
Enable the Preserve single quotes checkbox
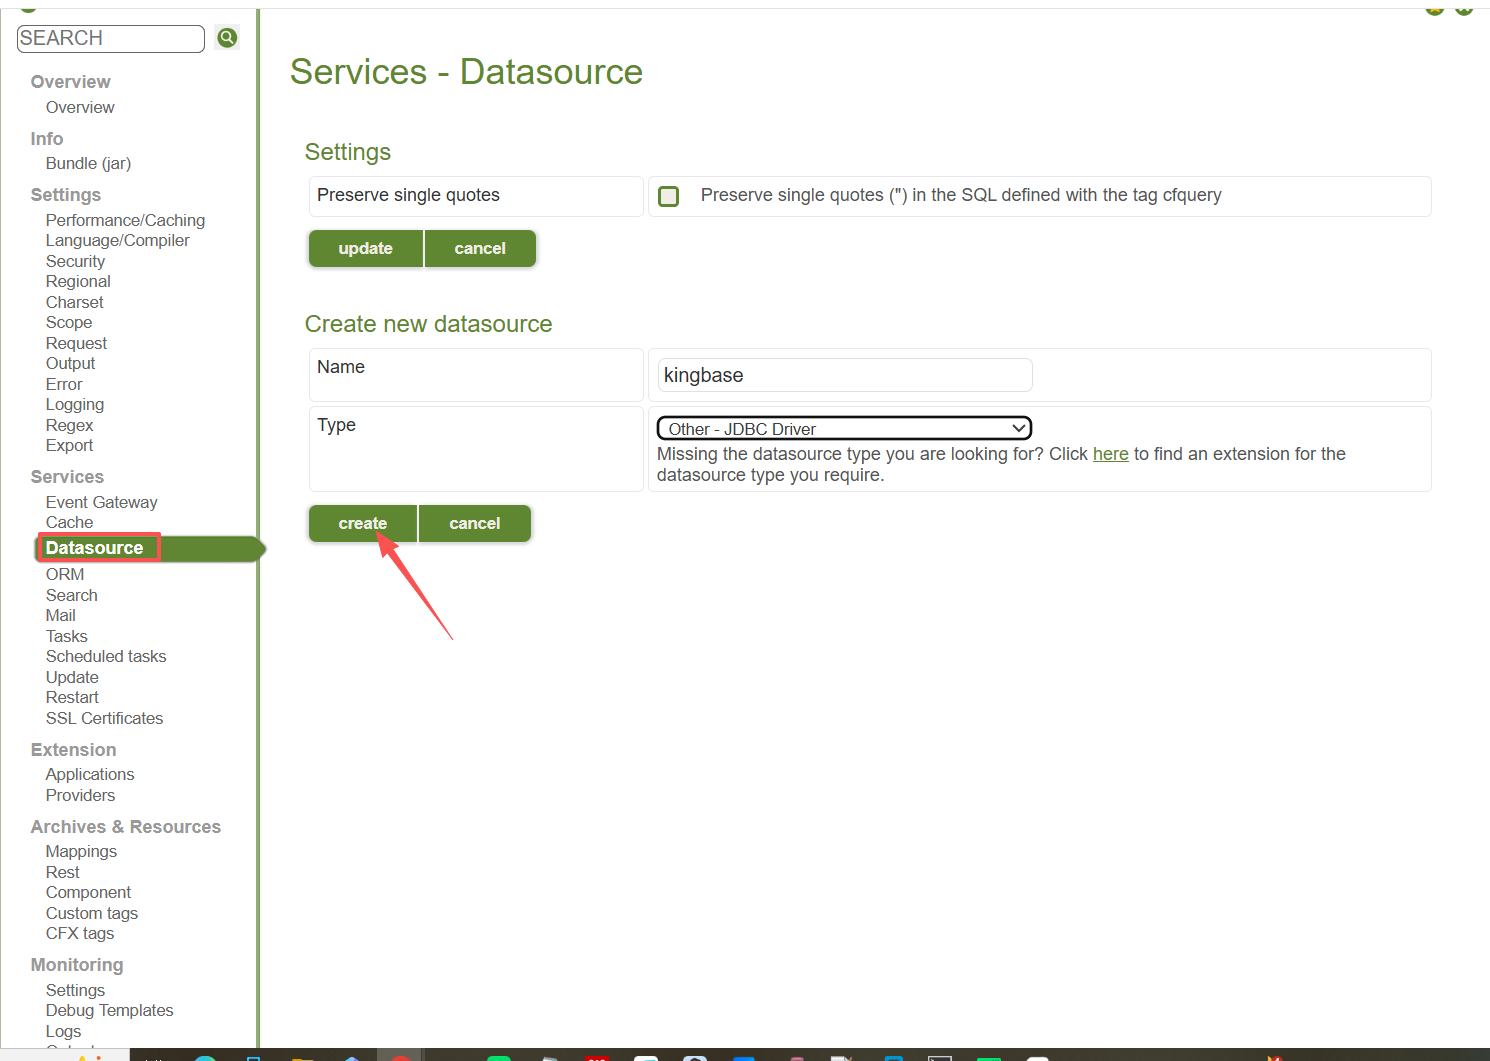pyautogui.click(x=669, y=196)
